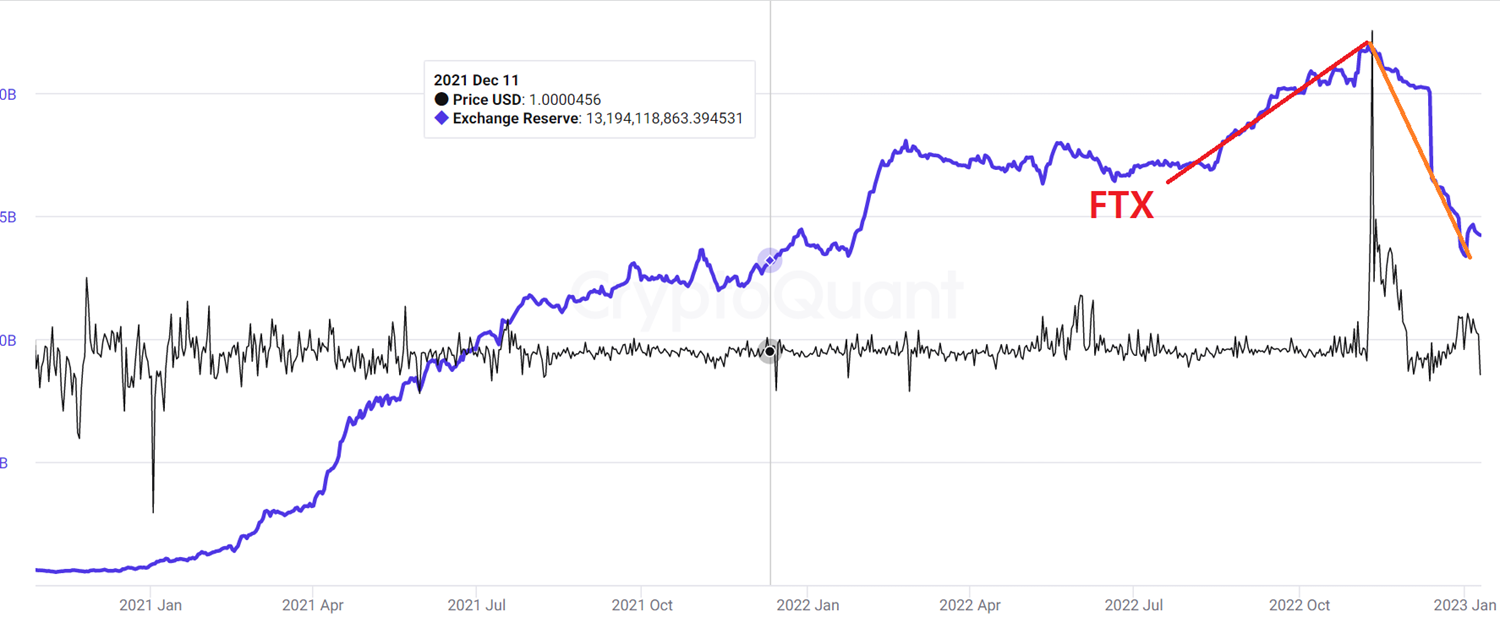Click the Price USD marker on Dec 11
Screen dimensions: 1500x623
pos(769,351)
